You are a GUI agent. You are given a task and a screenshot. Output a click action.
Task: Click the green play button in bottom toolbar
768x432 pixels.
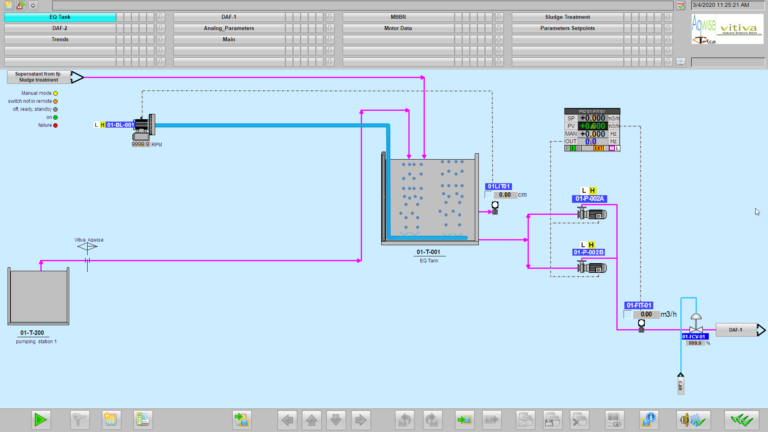coord(41,419)
